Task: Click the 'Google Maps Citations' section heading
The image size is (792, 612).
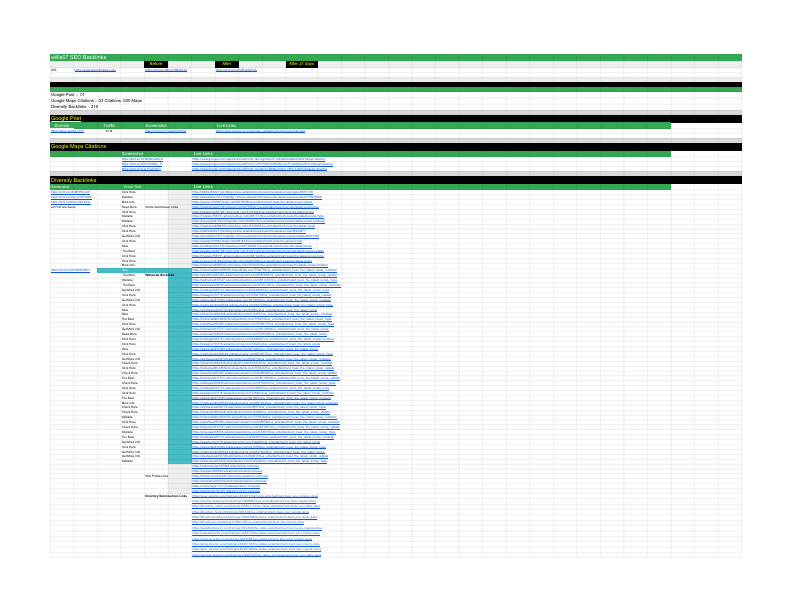Action: [x=78, y=146]
